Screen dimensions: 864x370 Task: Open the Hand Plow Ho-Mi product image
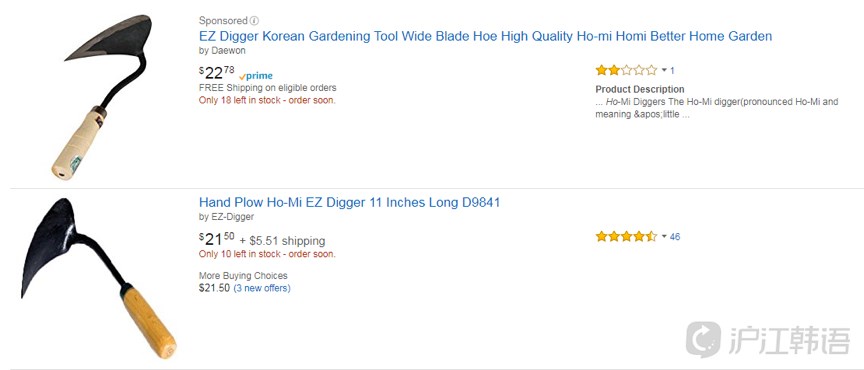(98, 278)
